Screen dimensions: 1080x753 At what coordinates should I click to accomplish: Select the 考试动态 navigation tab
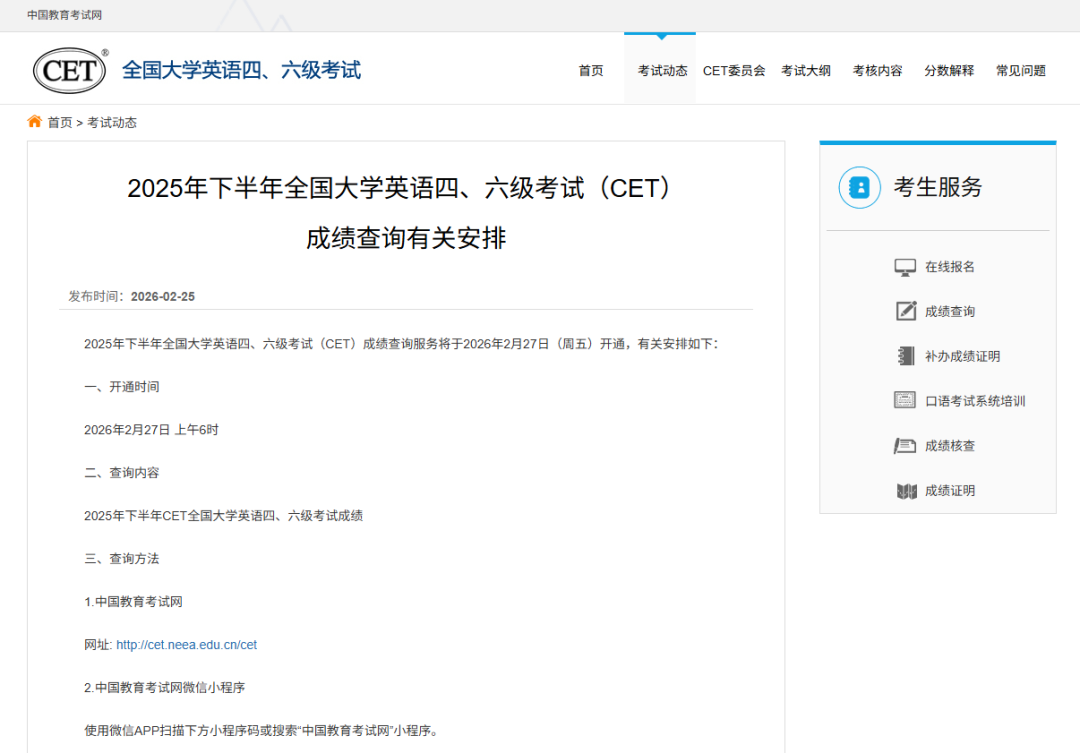click(662, 71)
